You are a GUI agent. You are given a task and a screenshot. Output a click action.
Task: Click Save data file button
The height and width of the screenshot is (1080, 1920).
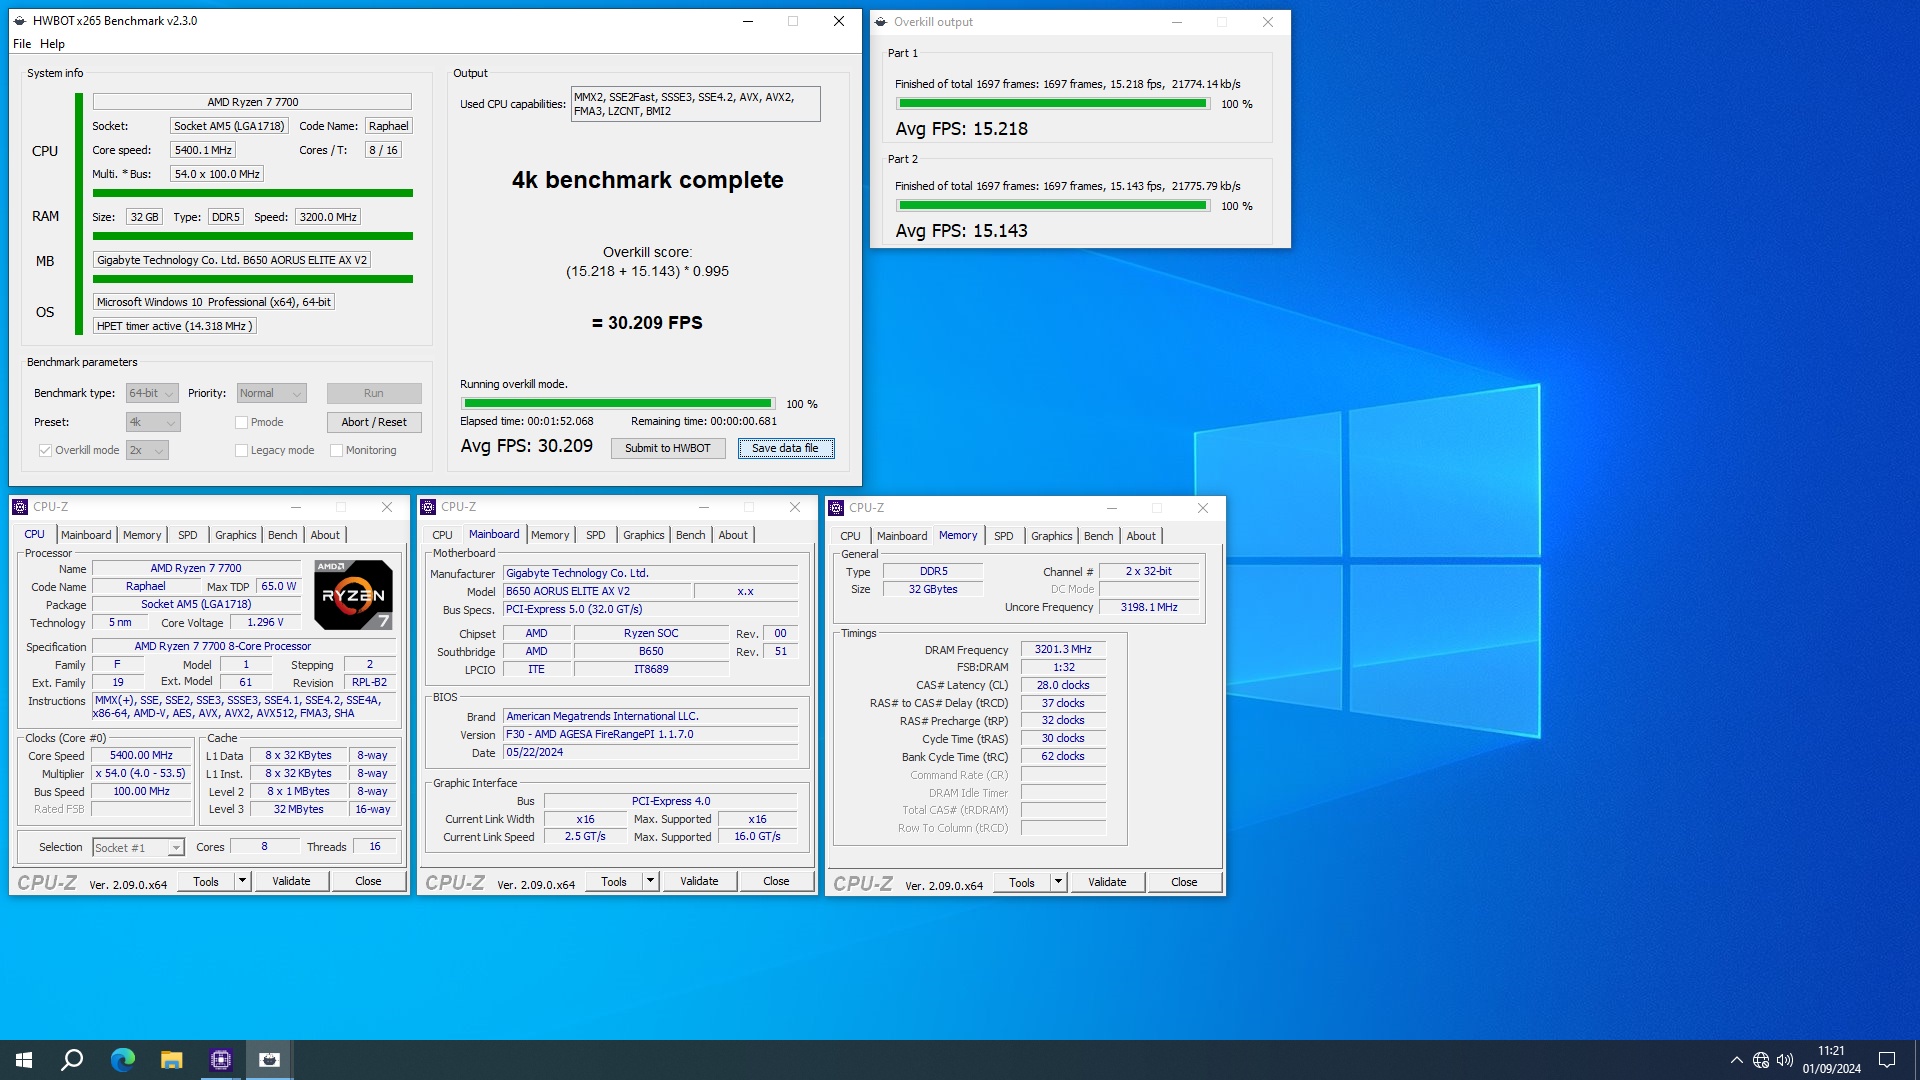[786, 448]
